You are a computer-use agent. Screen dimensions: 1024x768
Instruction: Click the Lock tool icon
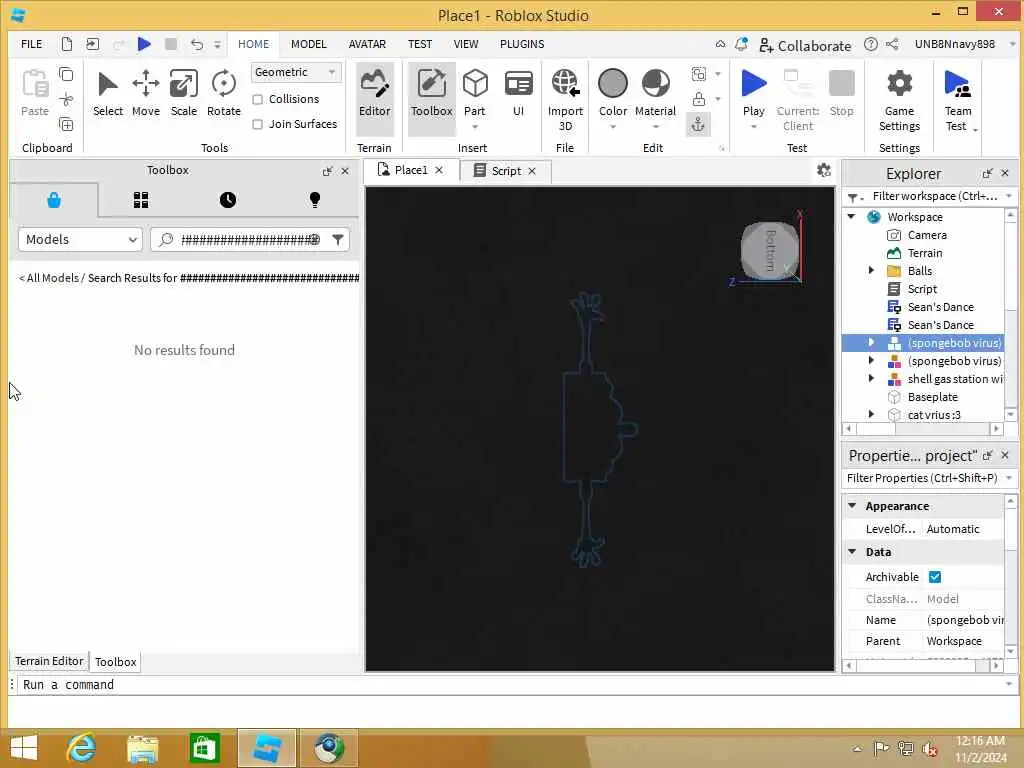point(699,99)
